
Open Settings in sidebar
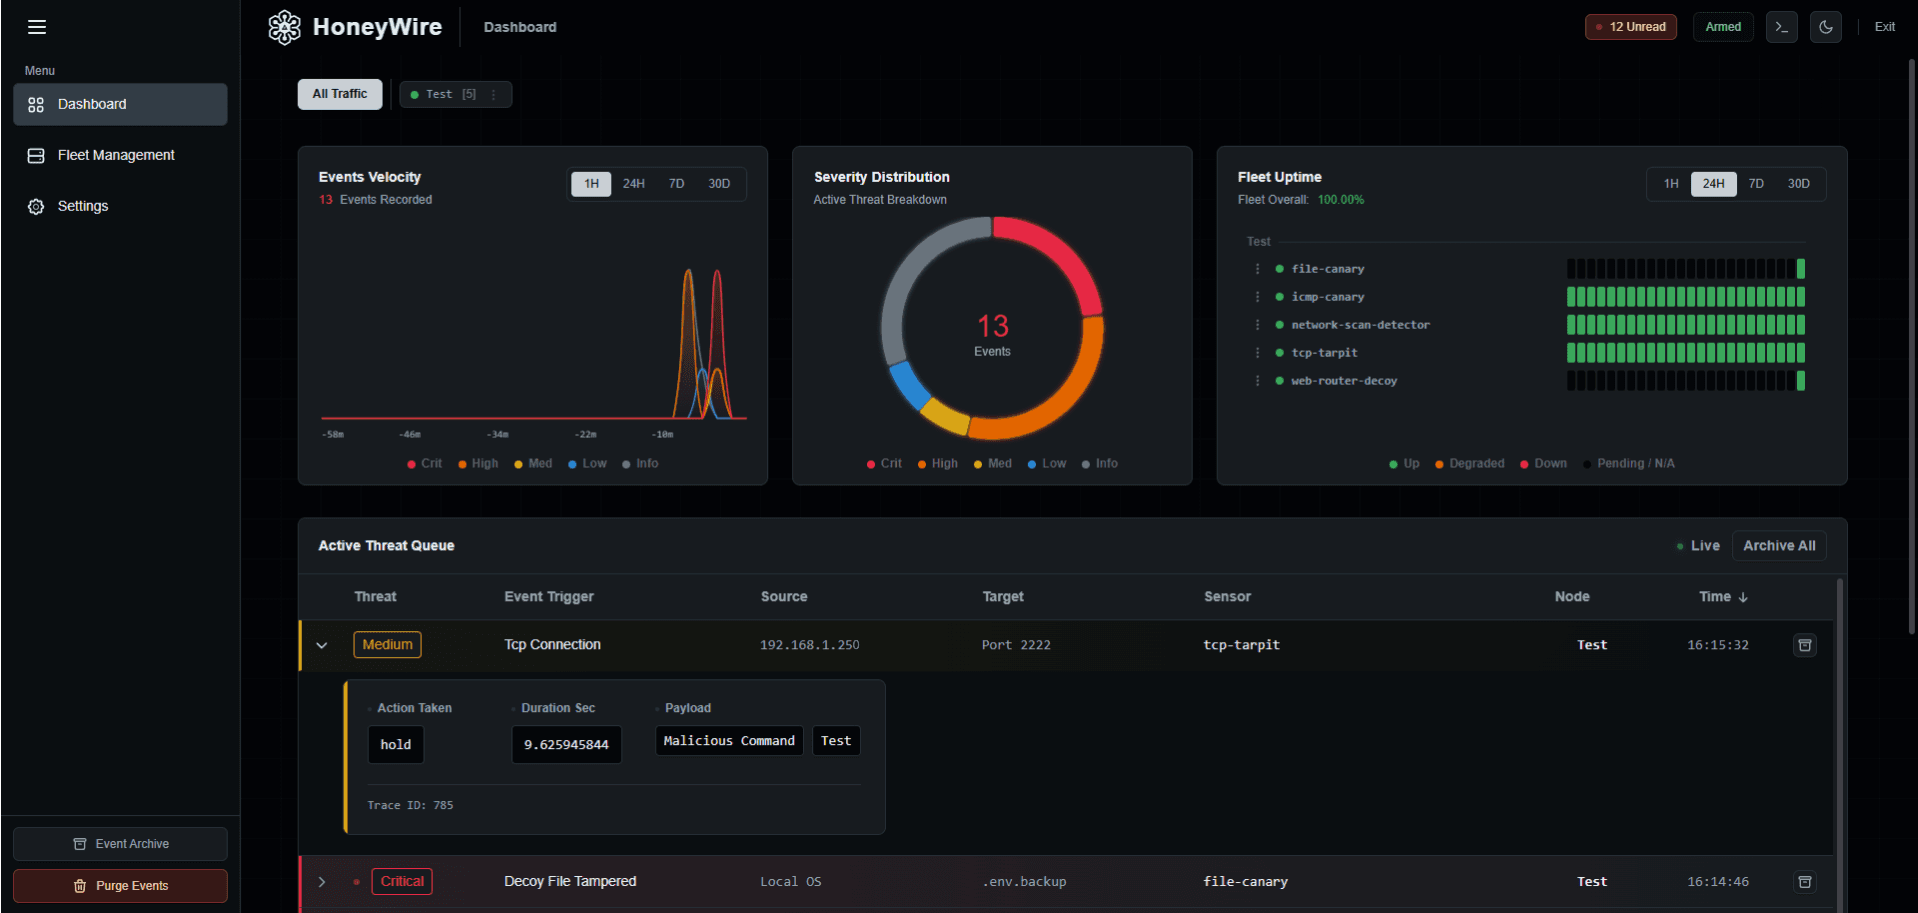[120, 206]
